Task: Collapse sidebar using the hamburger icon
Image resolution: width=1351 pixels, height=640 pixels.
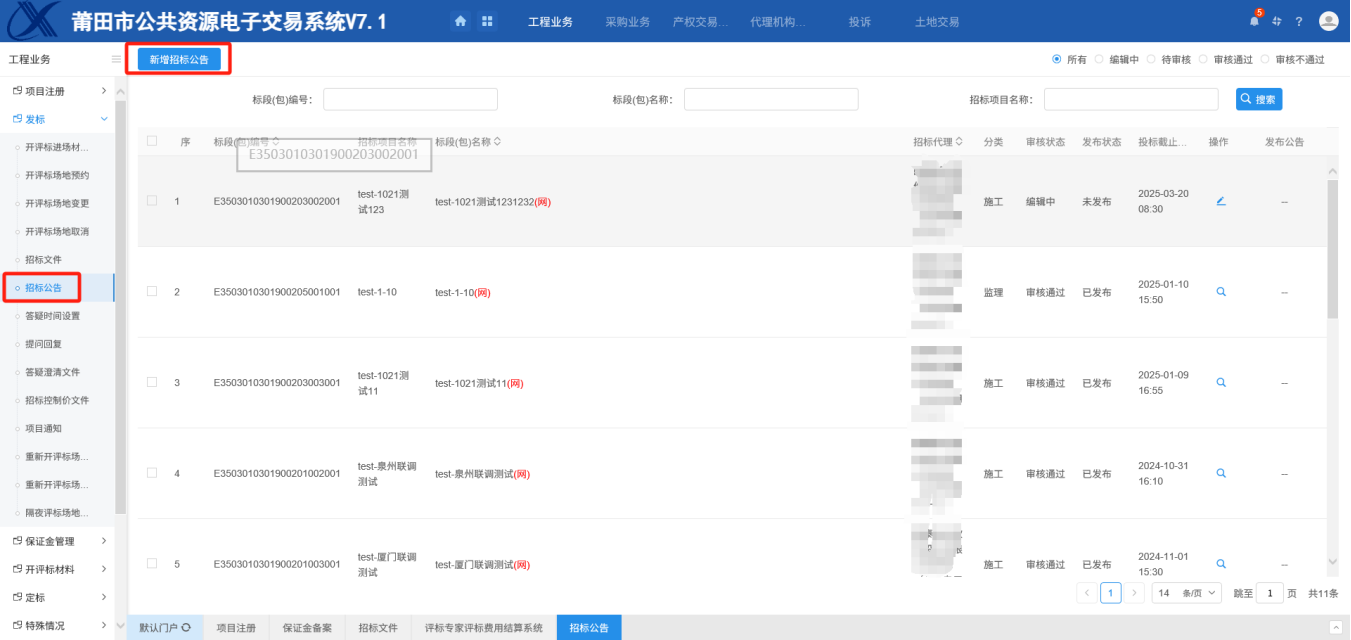Action: point(116,60)
